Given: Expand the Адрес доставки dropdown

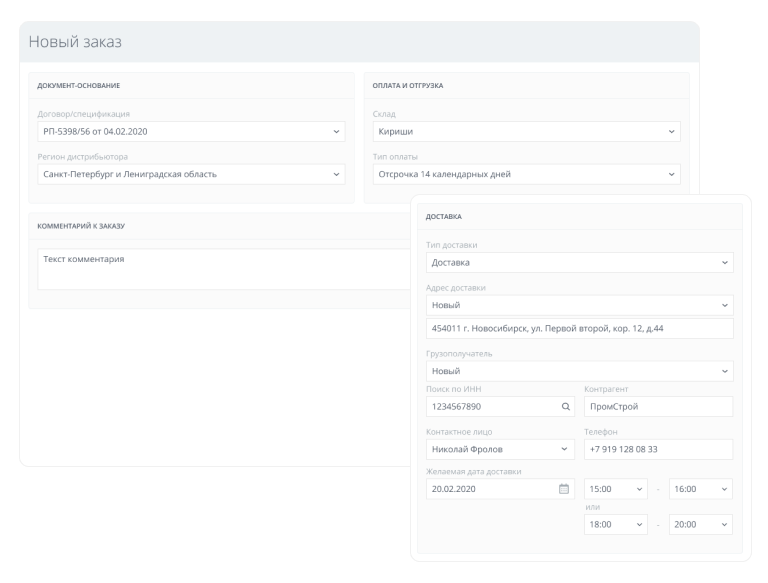Looking at the screenshot, I should [580, 305].
